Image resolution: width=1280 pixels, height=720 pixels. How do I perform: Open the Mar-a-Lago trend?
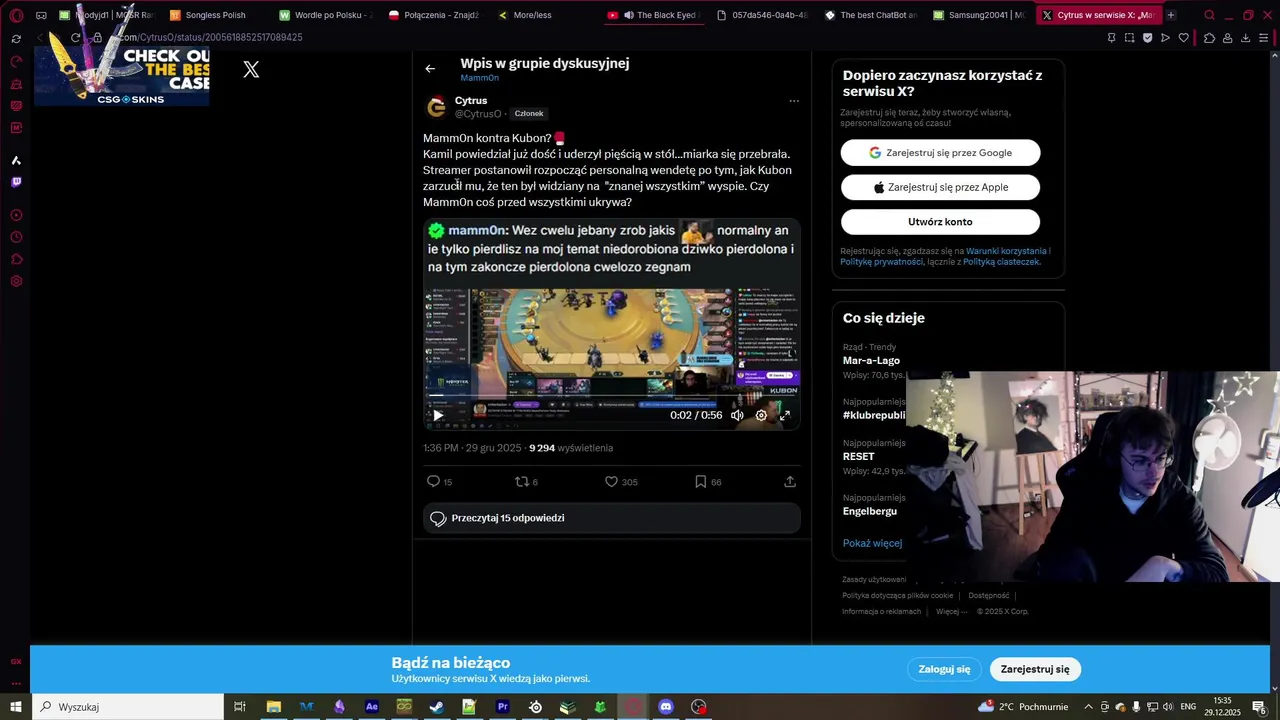click(871, 360)
